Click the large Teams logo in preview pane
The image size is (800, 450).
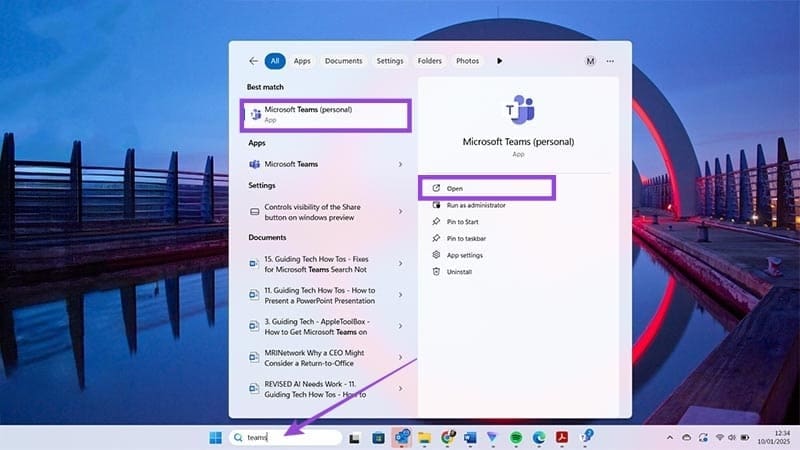(x=519, y=109)
